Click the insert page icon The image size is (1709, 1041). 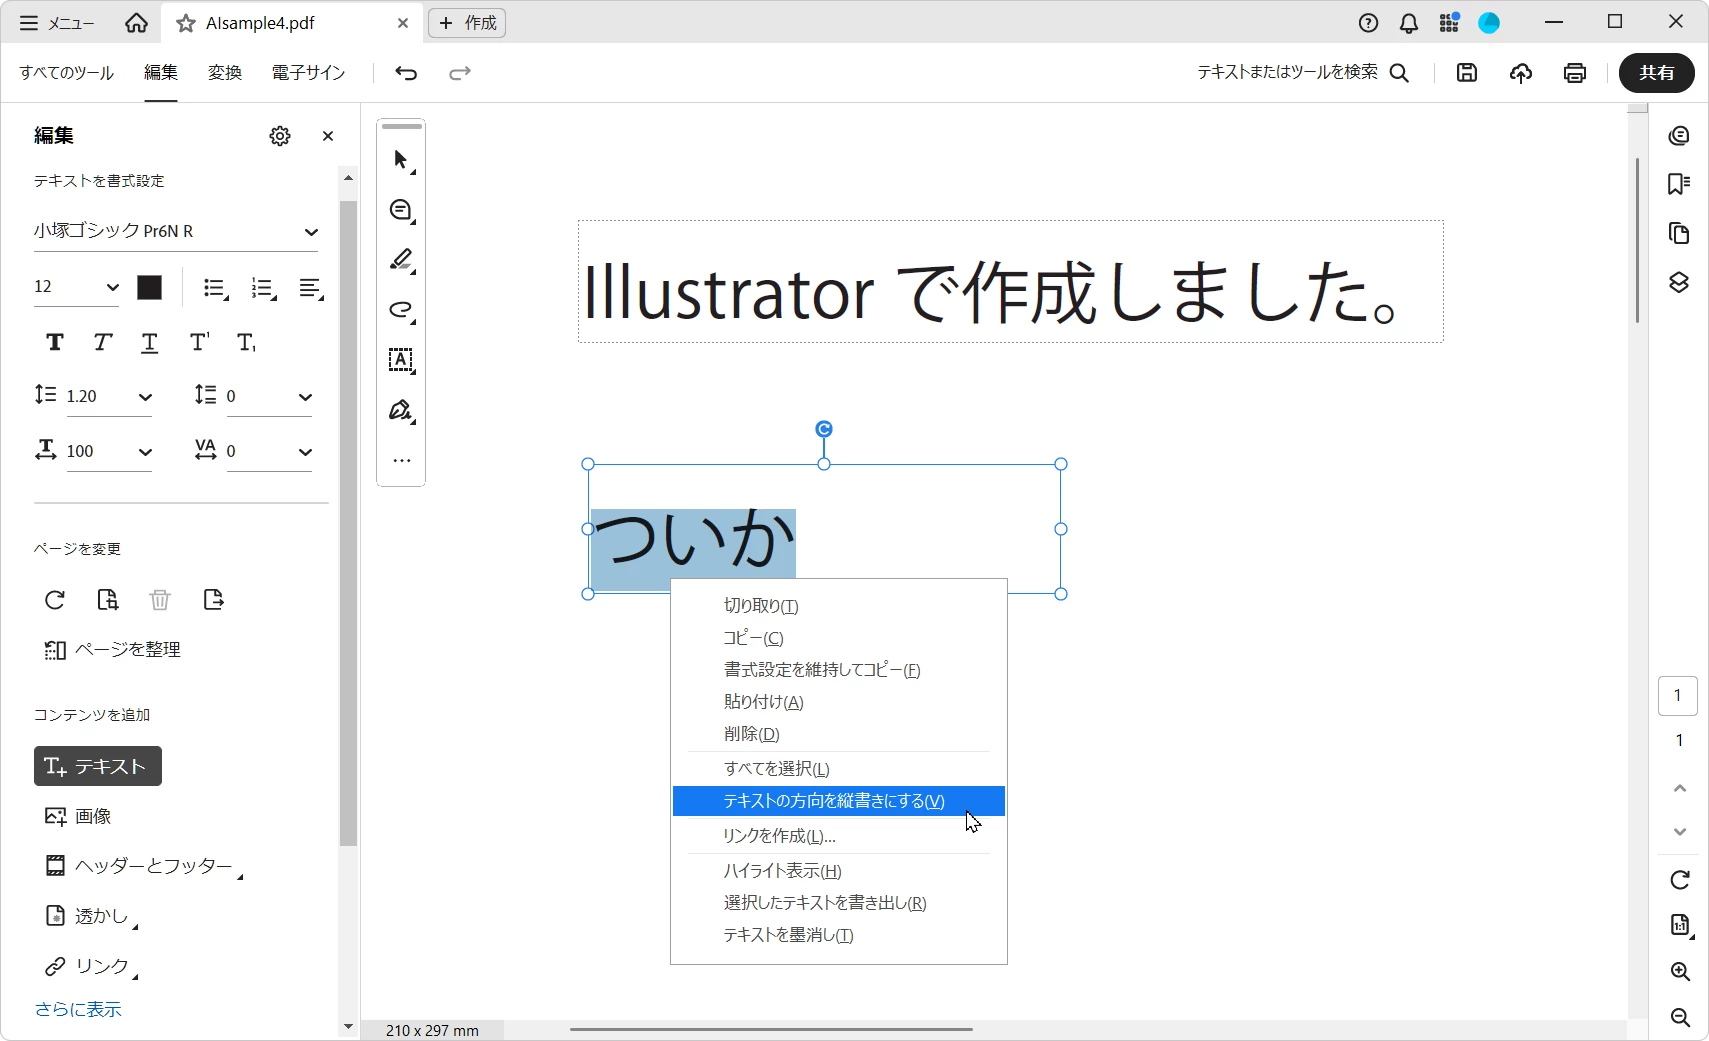[107, 600]
